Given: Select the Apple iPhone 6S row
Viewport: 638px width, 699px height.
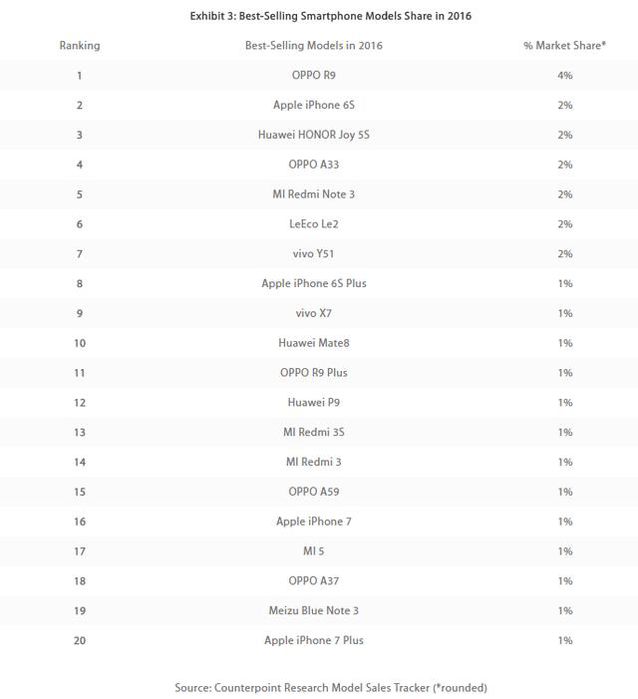Looking at the screenshot, I should click(314, 105).
